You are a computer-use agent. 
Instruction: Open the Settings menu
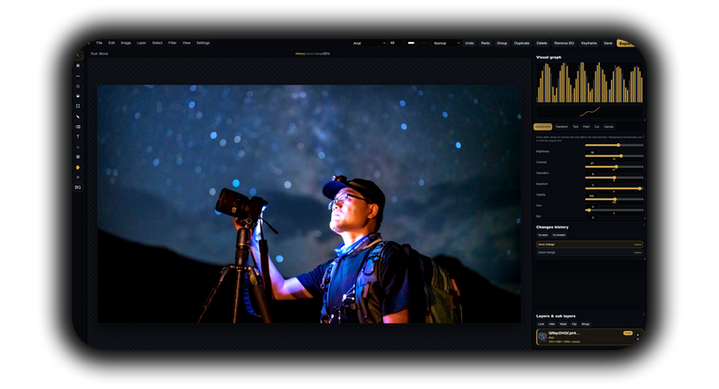point(203,43)
